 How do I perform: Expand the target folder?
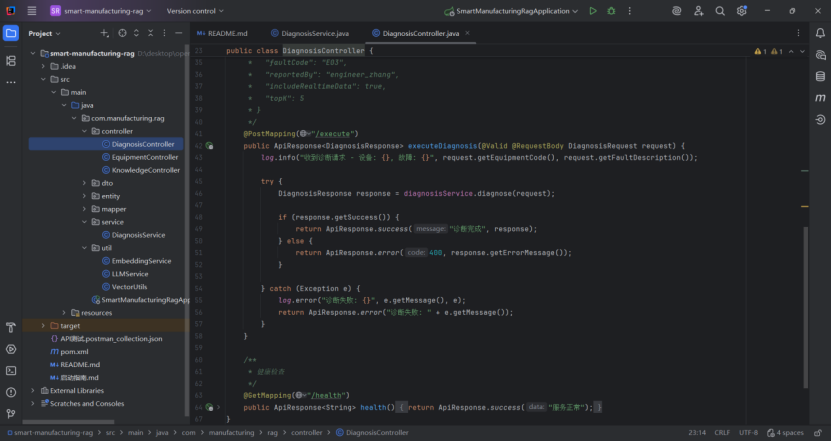[x=43, y=325]
